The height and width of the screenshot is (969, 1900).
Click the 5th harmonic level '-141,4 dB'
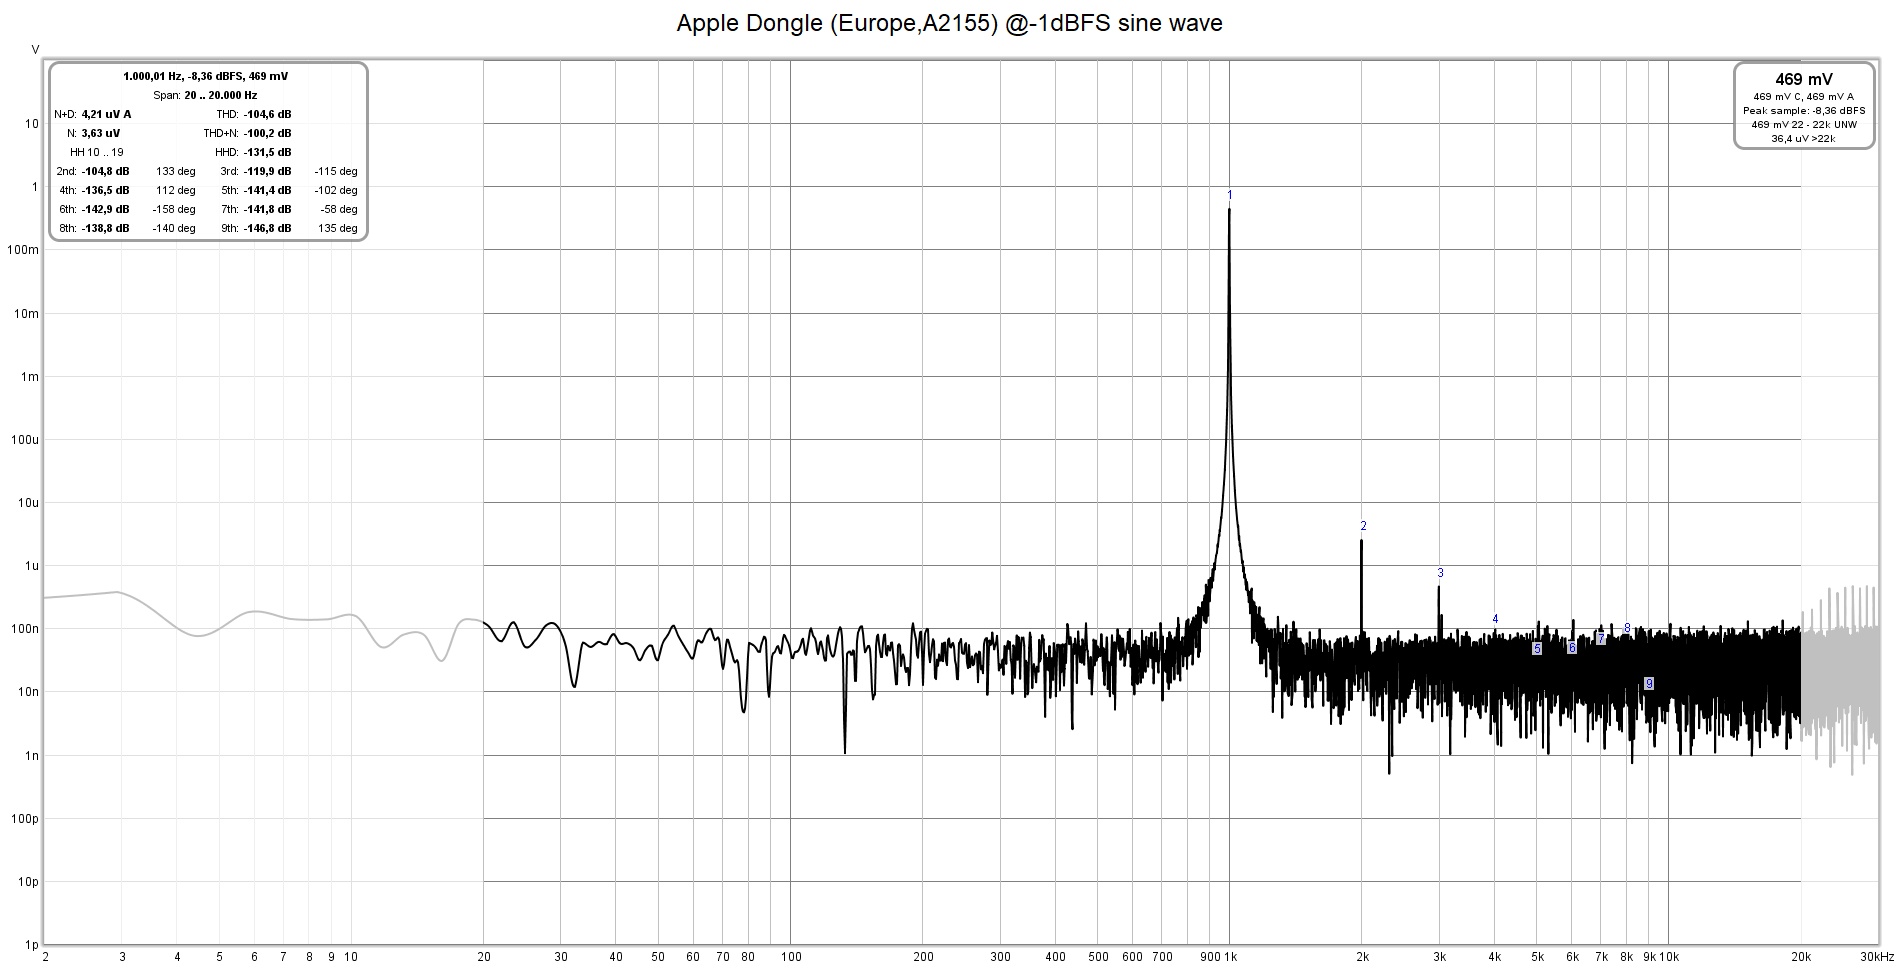[267, 190]
